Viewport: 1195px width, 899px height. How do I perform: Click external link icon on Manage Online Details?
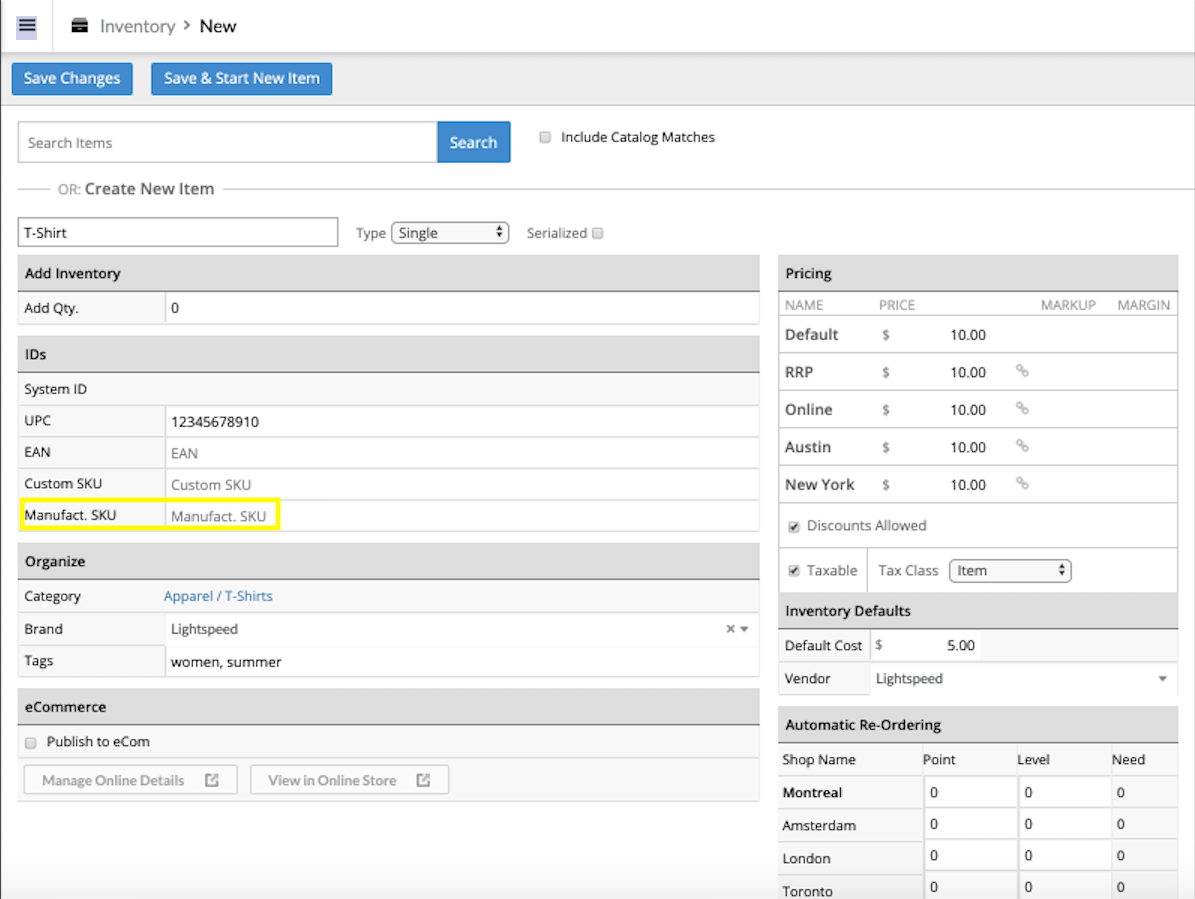pos(212,780)
